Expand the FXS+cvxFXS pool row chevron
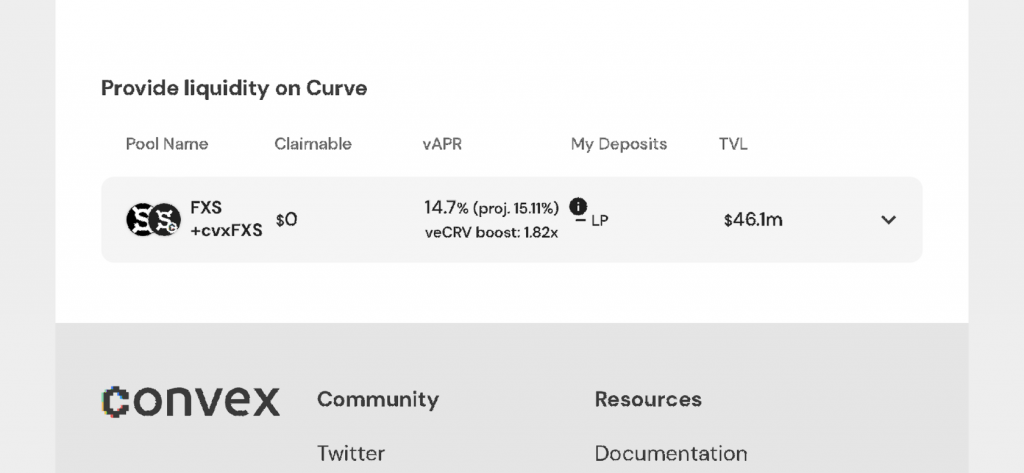 pos(888,220)
